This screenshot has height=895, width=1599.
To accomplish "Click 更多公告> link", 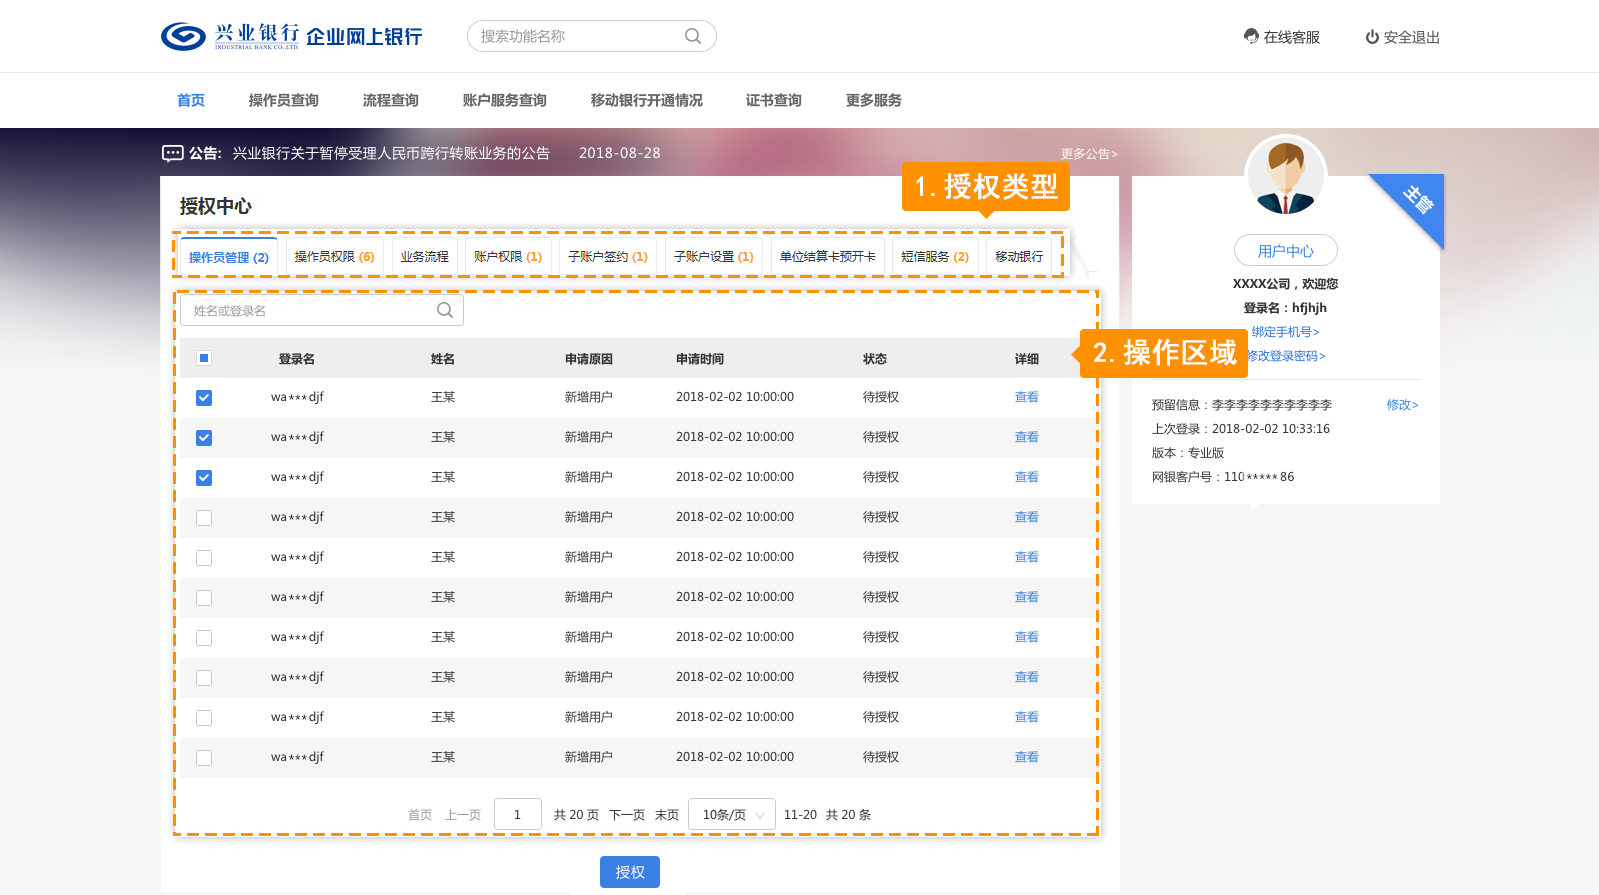I will (x=1089, y=153).
